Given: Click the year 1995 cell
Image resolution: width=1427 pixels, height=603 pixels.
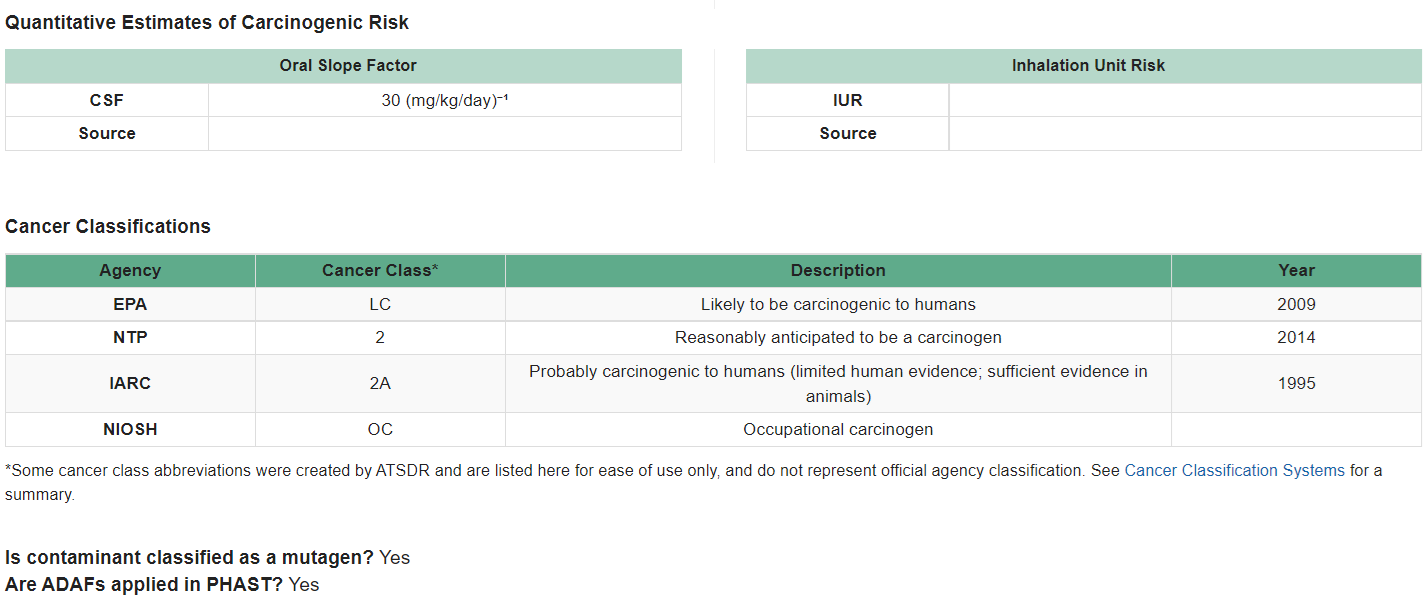Looking at the screenshot, I should click(1296, 383).
